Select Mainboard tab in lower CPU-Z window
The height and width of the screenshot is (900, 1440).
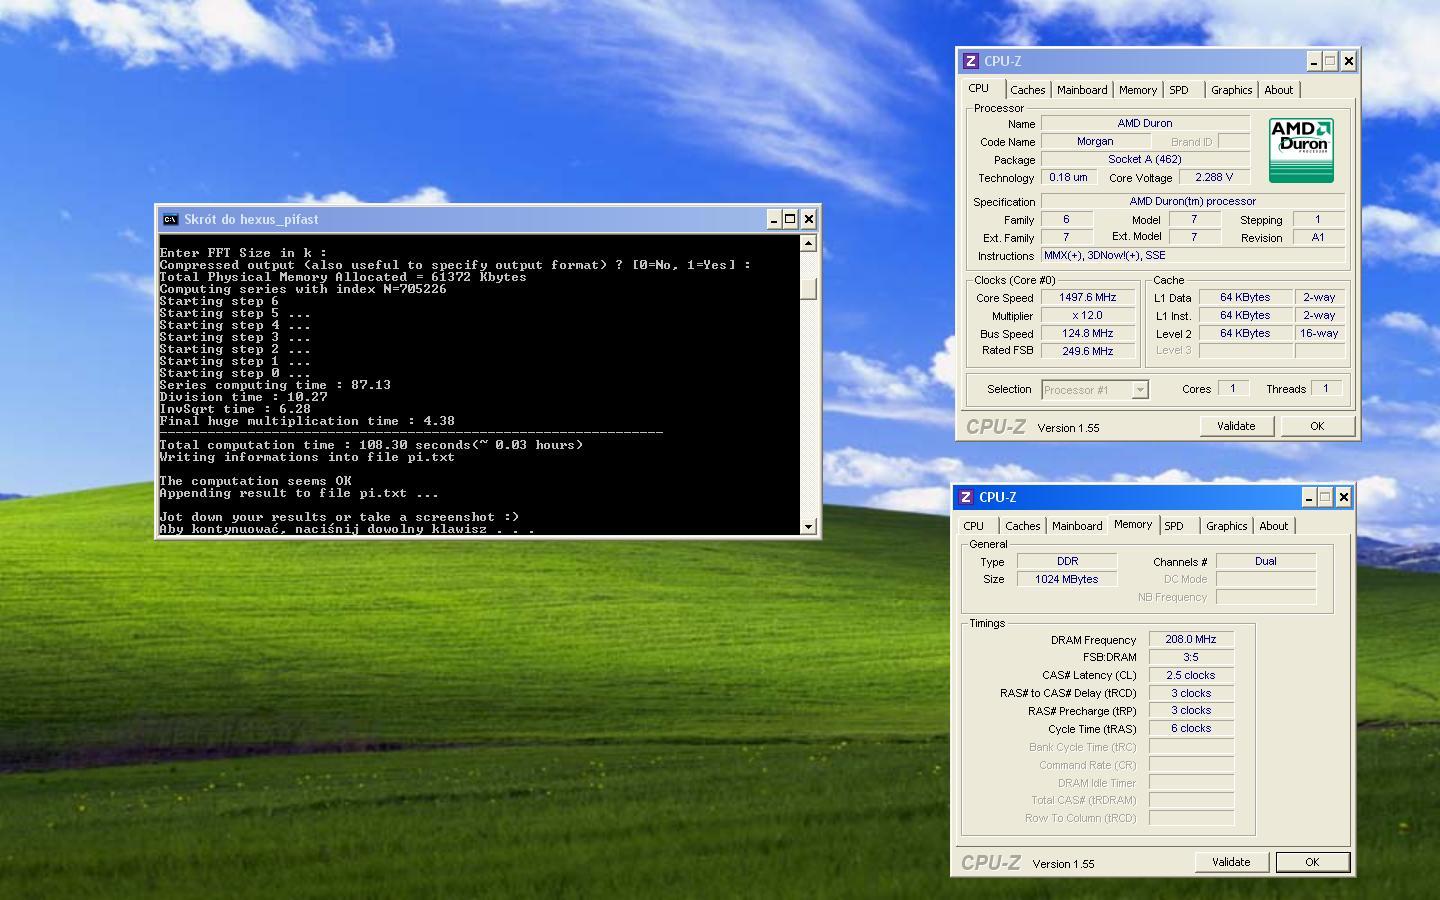[1077, 526]
